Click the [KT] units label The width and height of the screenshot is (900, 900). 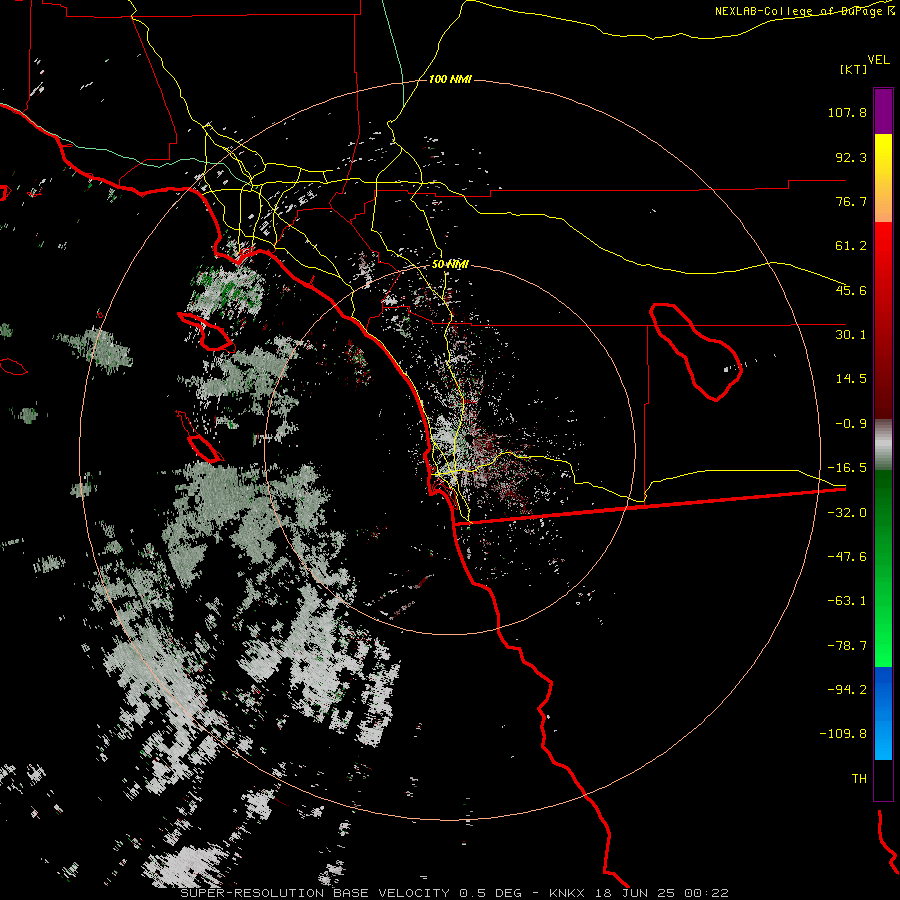854,69
